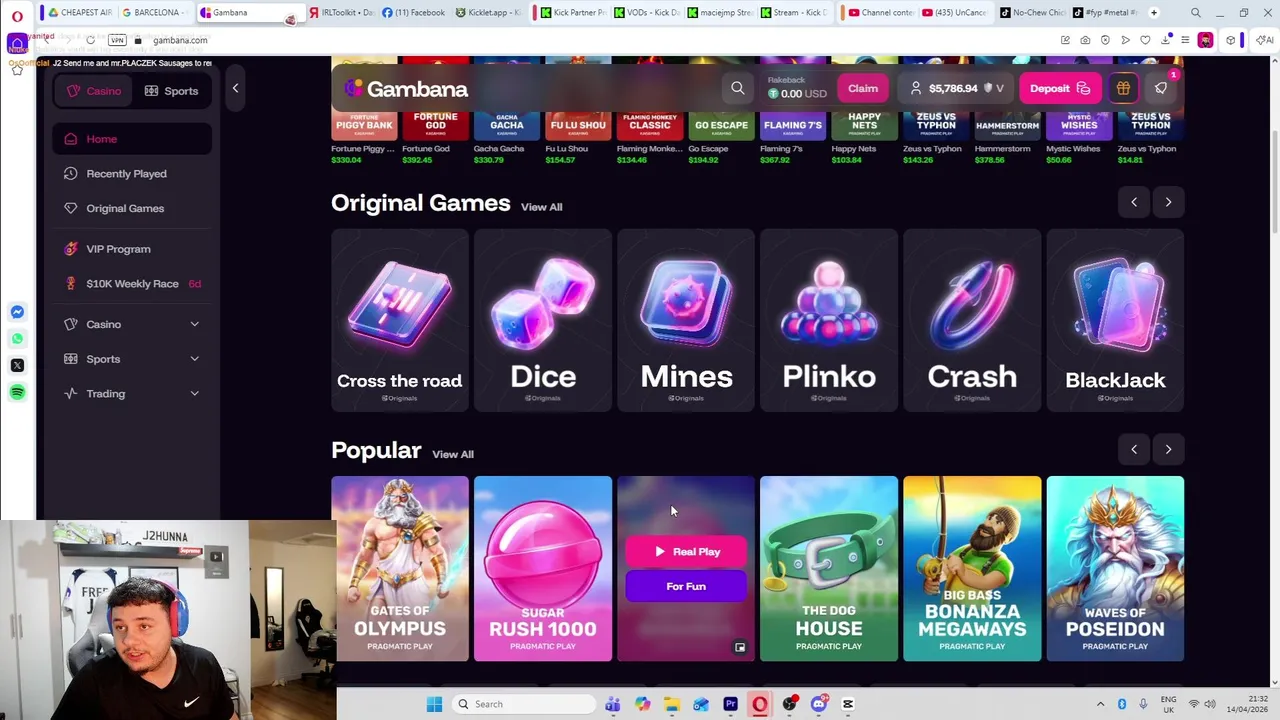The height and width of the screenshot is (720, 1280).
Task: Open the Plinko original game
Action: (829, 320)
